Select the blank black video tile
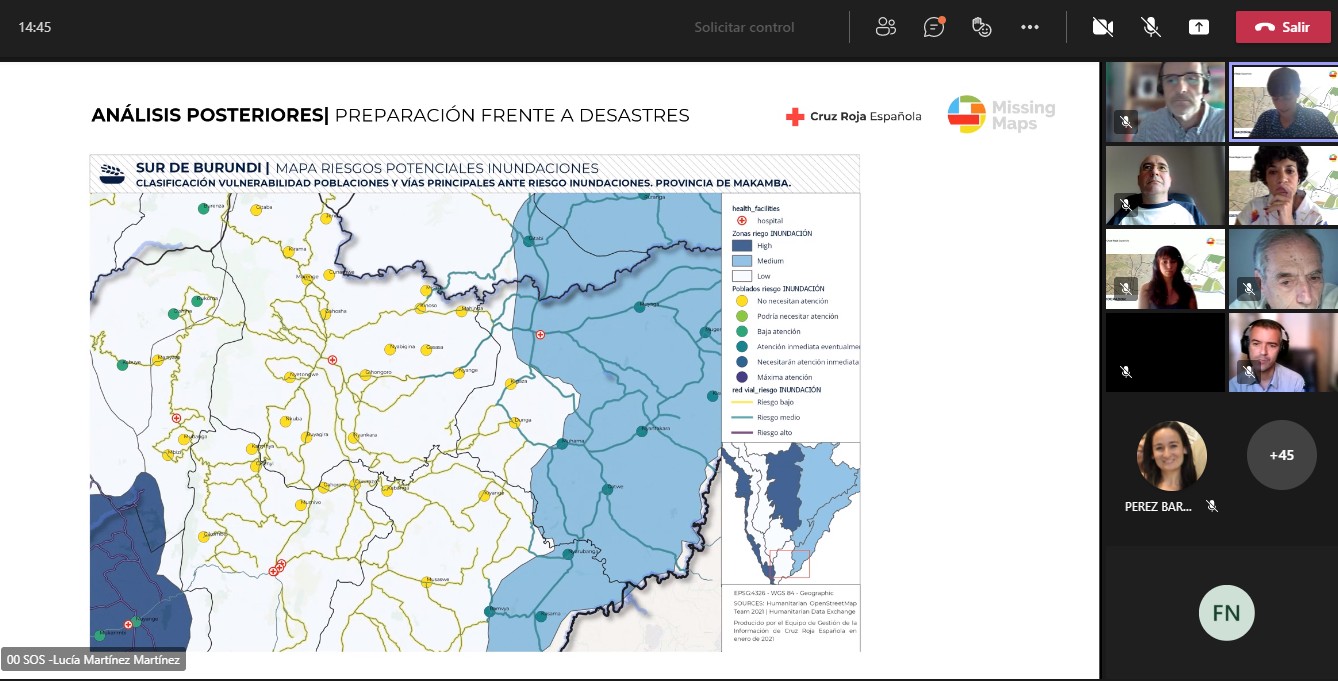Image resolution: width=1338 pixels, height=681 pixels. [x=1165, y=352]
